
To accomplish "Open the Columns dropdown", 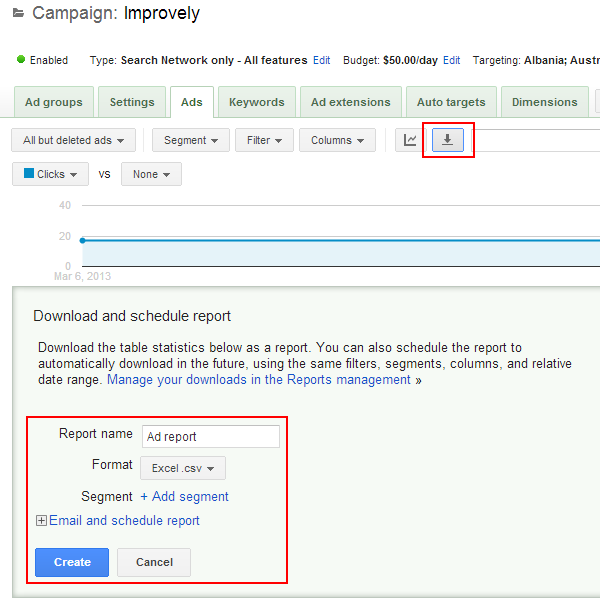I will 337,140.
